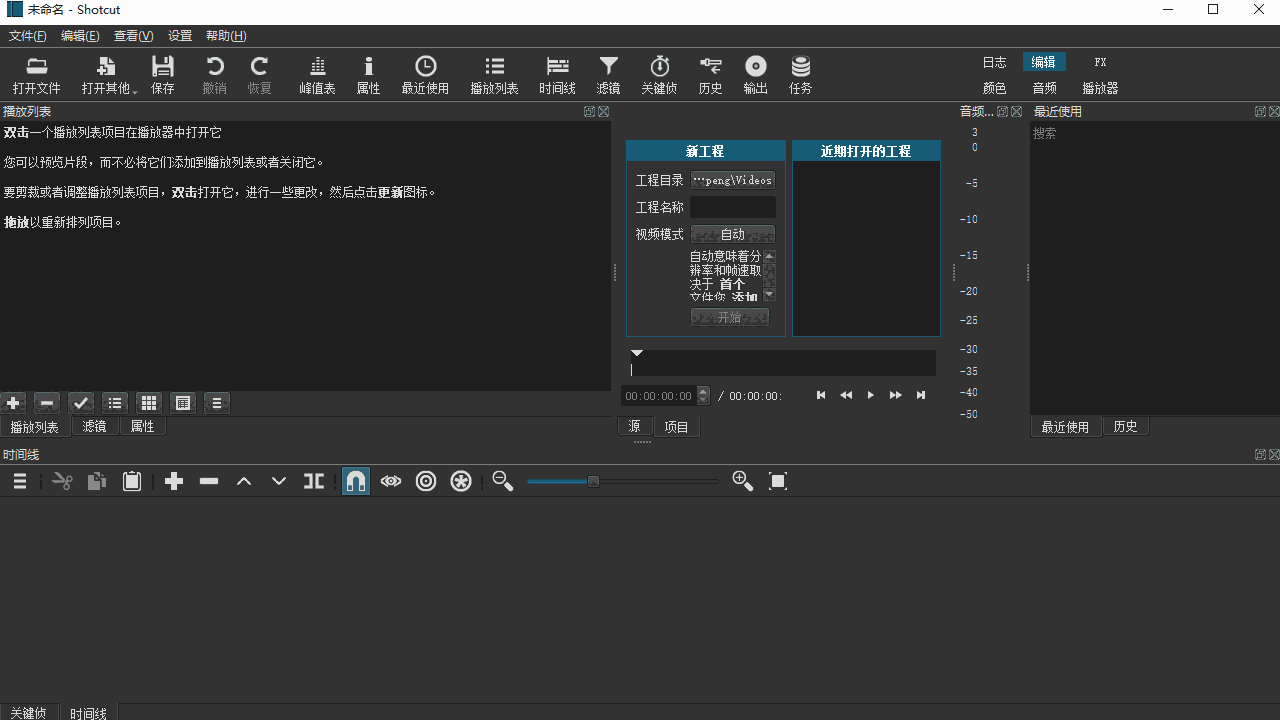Open the 设置 settings menu

click(x=180, y=36)
